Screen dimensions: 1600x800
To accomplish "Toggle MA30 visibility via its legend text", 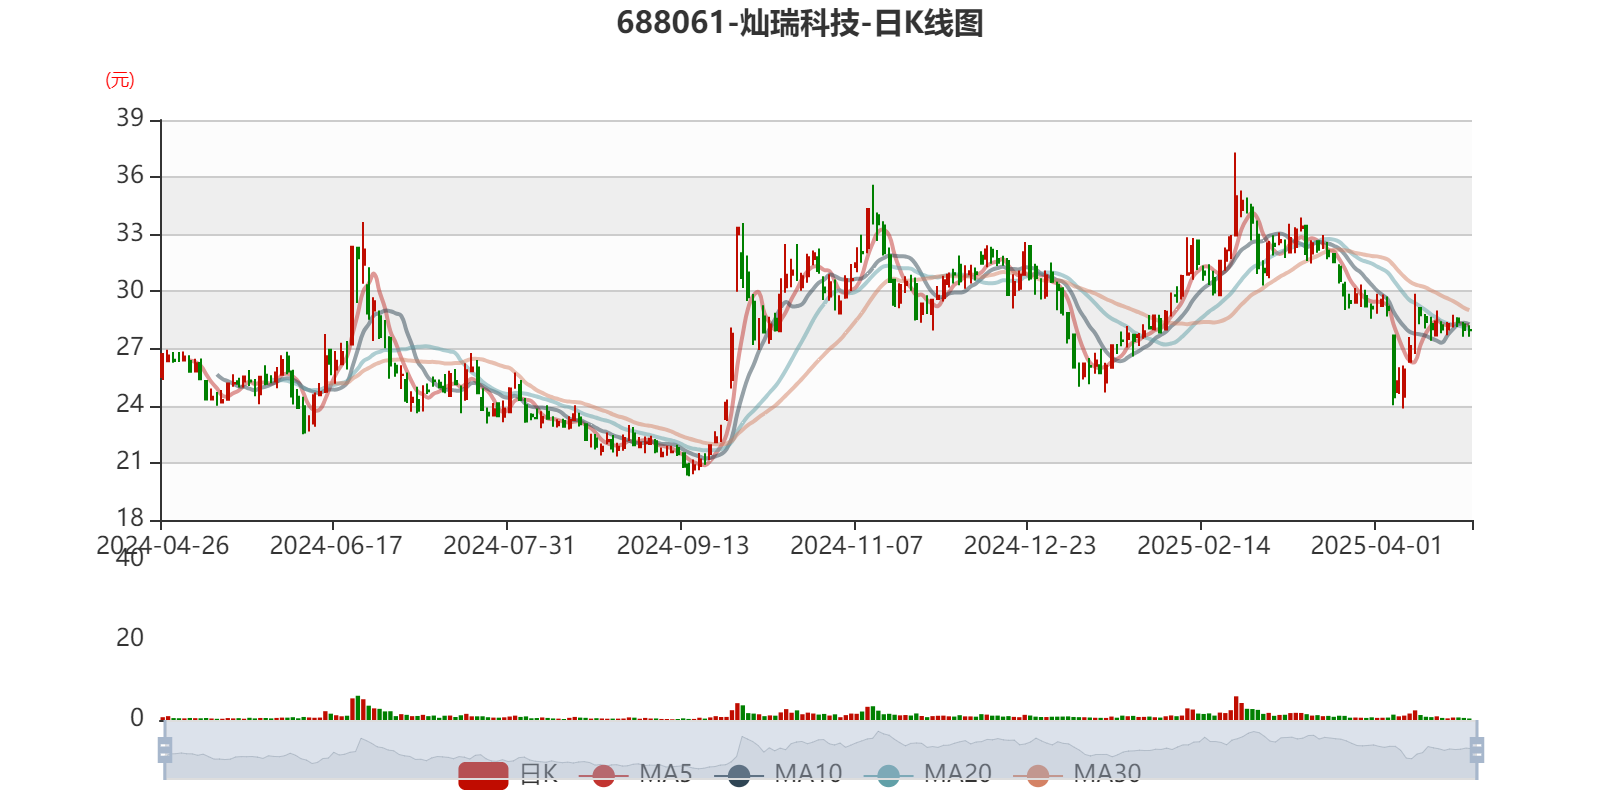I will [x=1107, y=773].
